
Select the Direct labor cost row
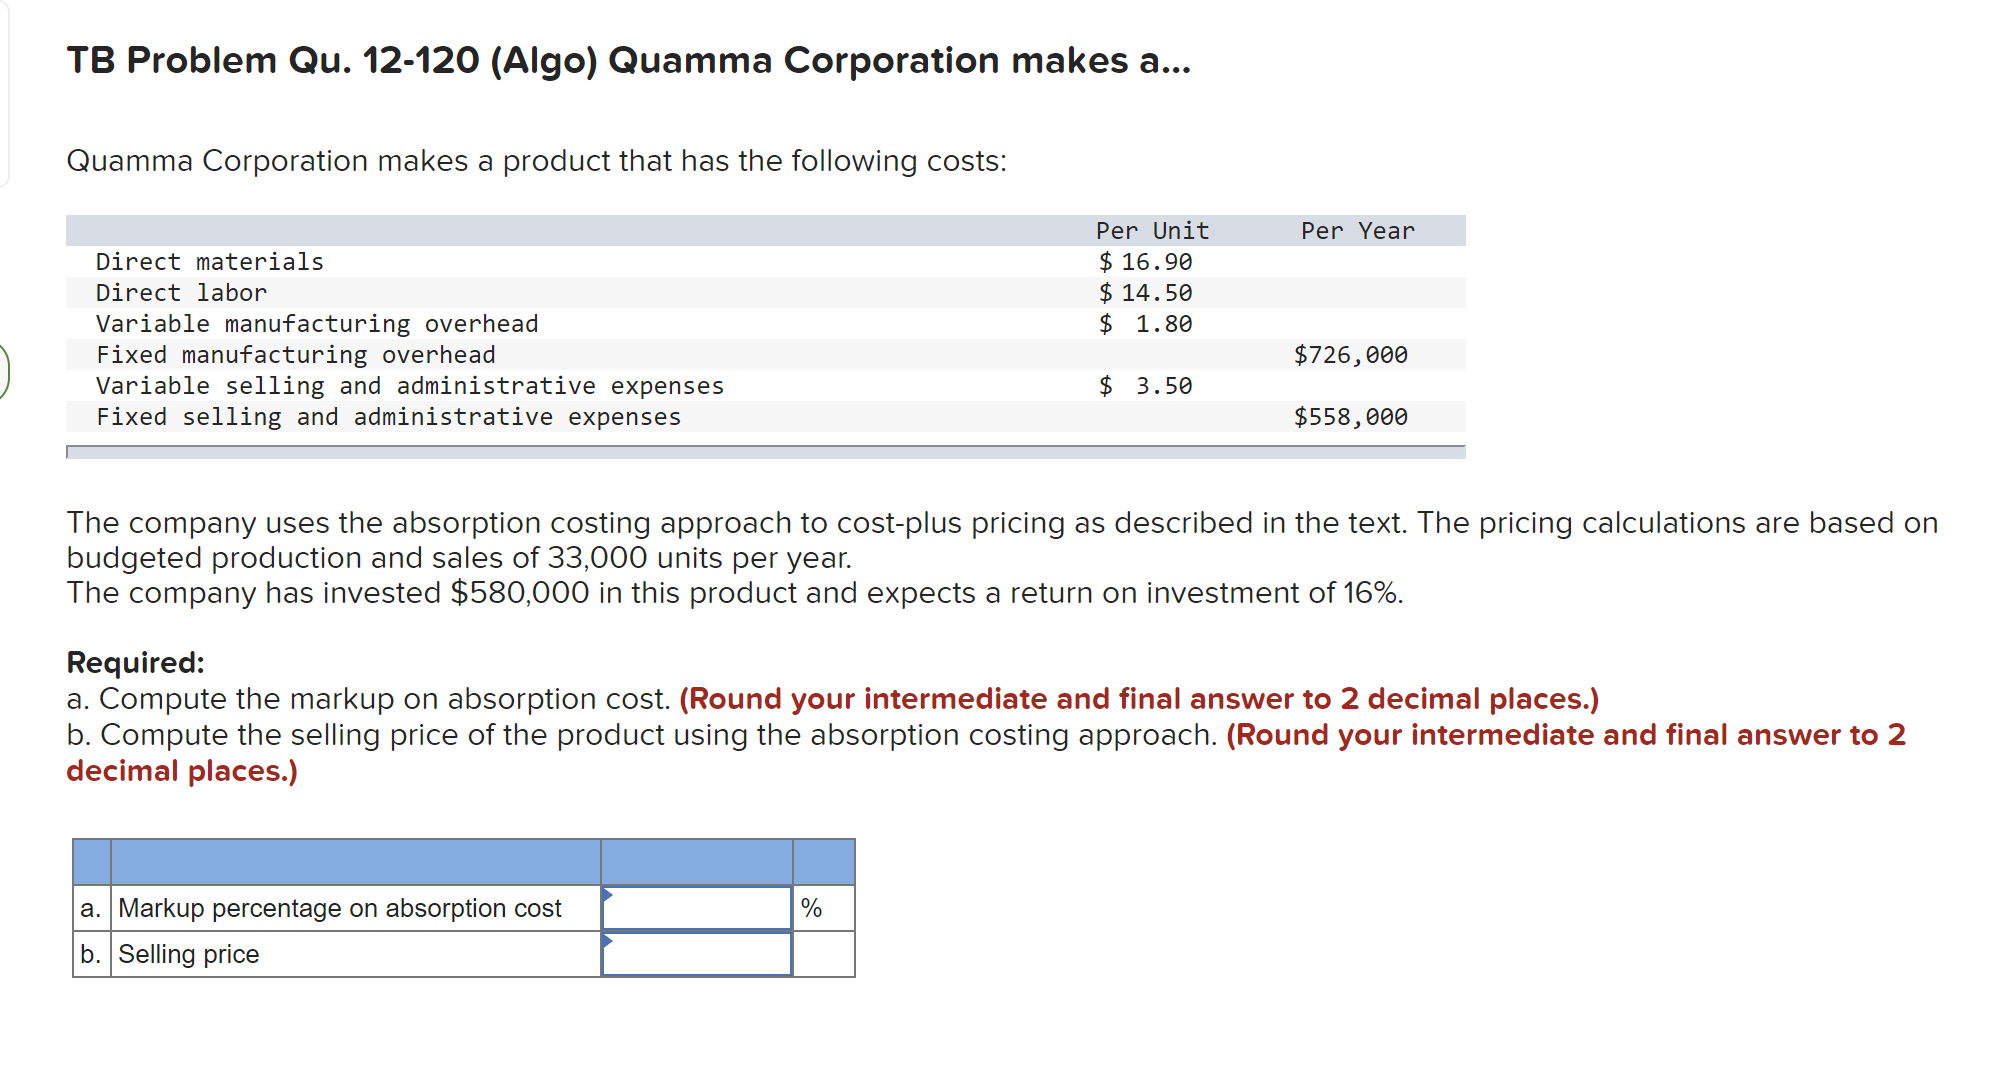[x=181, y=292]
